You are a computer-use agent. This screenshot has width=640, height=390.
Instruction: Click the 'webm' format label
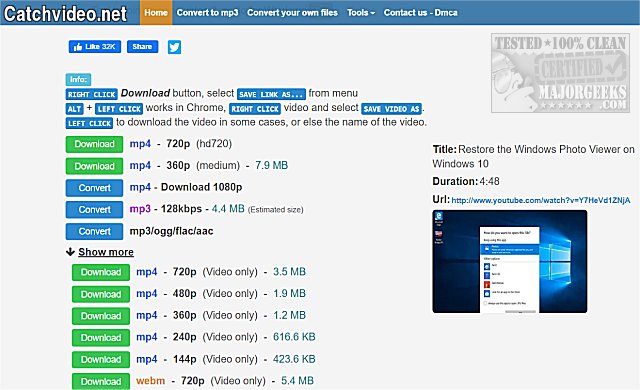(x=151, y=381)
